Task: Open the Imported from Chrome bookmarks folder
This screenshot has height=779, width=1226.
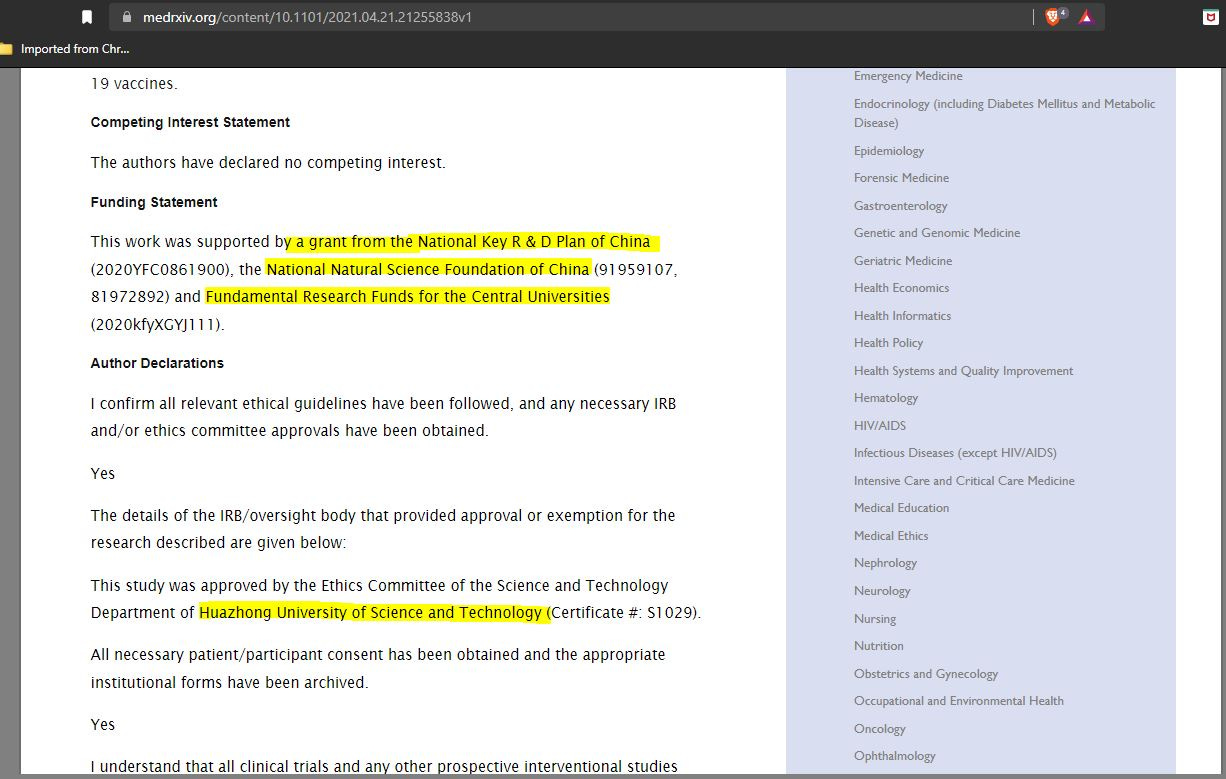Action: tap(66, 49)
